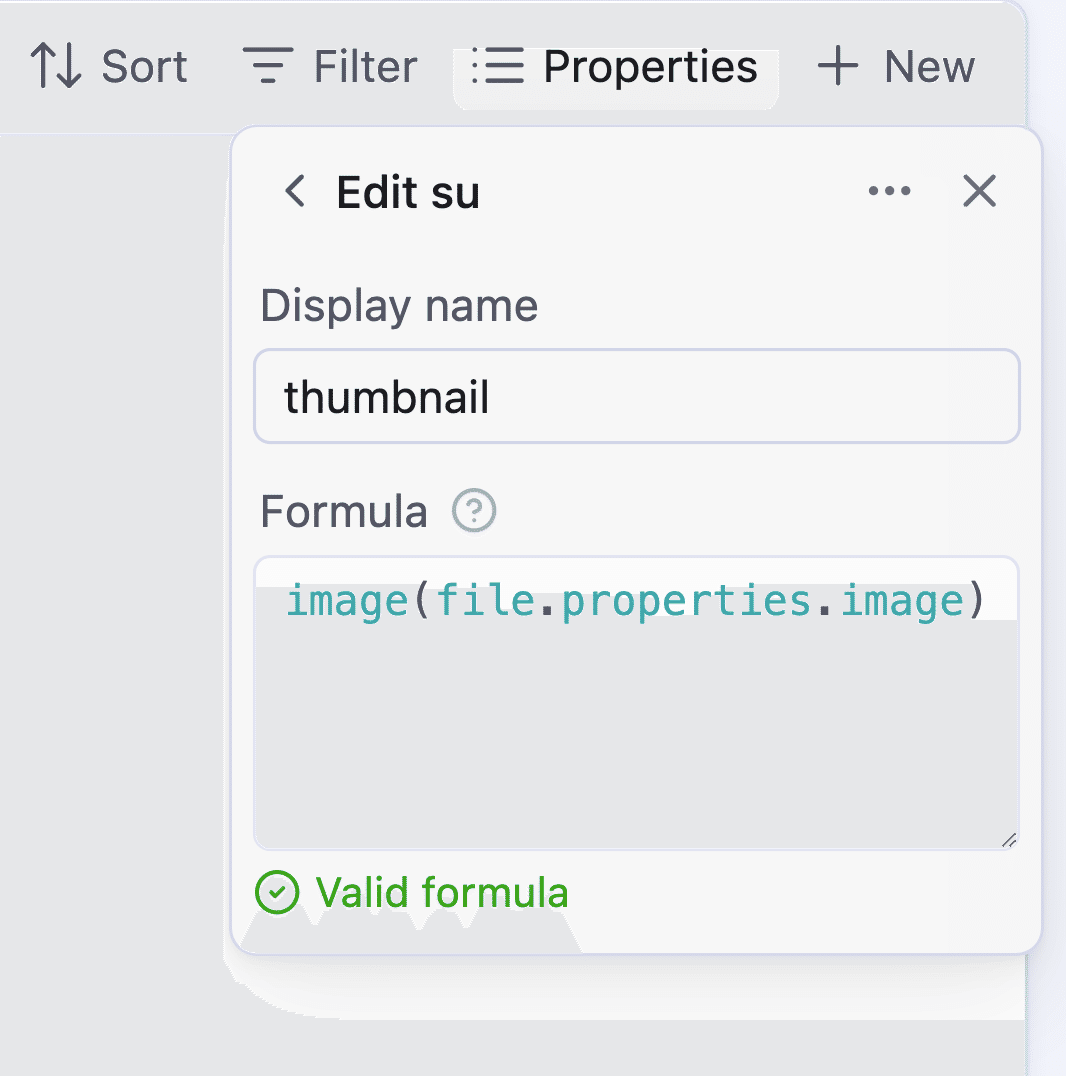
Task: Click the 'Valid formula' status text
Action: click(x=442, y=892)
